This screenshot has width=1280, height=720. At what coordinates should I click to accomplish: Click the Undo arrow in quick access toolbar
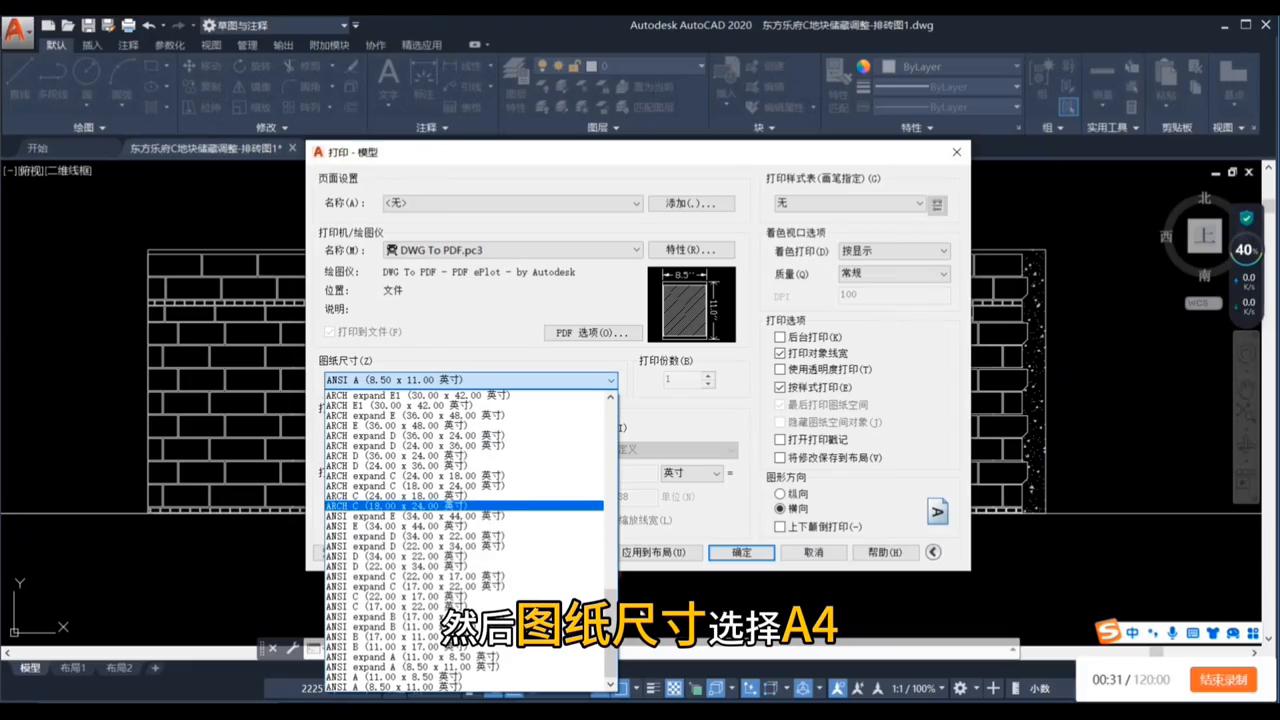click(x=149, y=25)
